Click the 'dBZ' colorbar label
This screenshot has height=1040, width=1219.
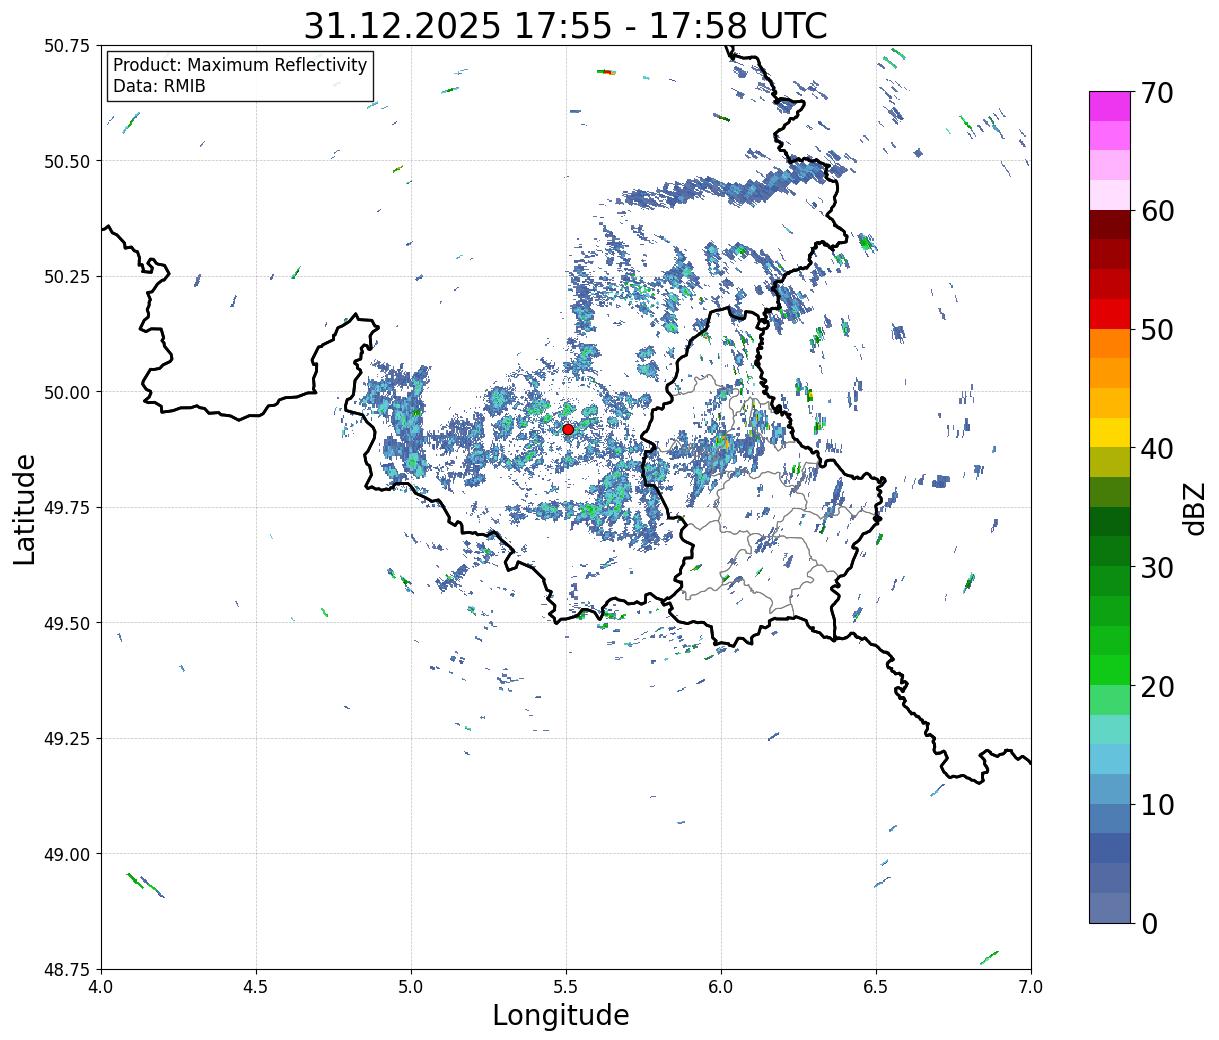click(x=1194, y=507)
